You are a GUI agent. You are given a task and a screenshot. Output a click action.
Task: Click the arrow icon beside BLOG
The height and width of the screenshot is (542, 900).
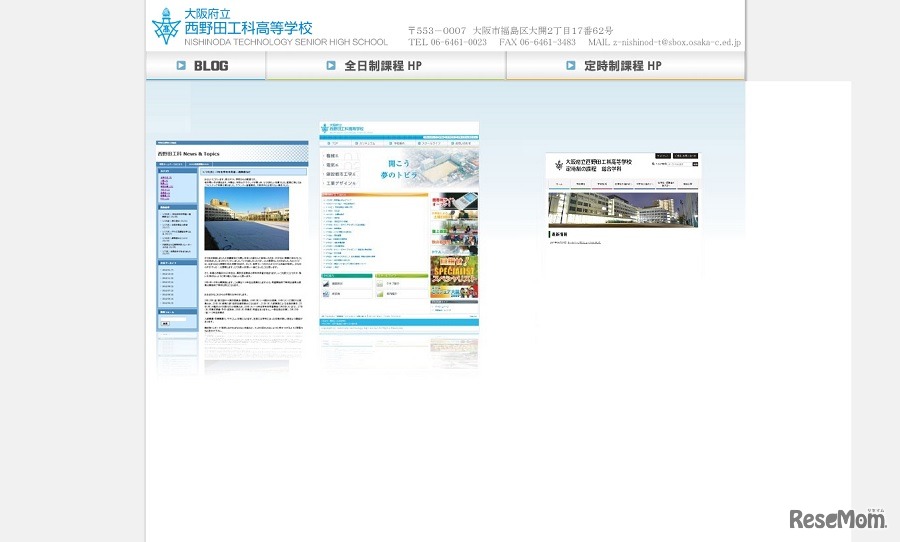coord(181,65)
